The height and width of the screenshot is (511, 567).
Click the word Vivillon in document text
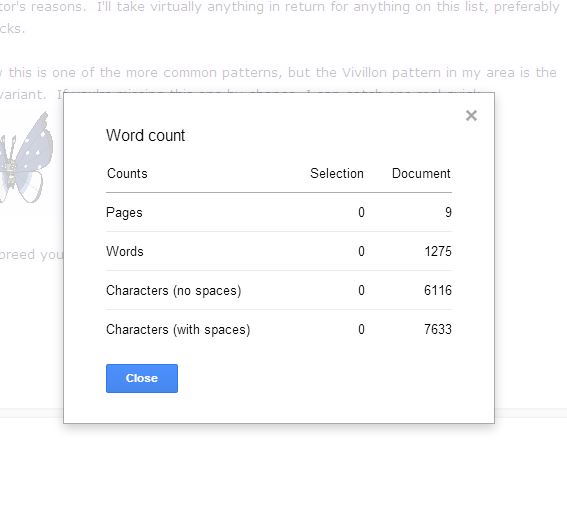[x=365, y=73]
